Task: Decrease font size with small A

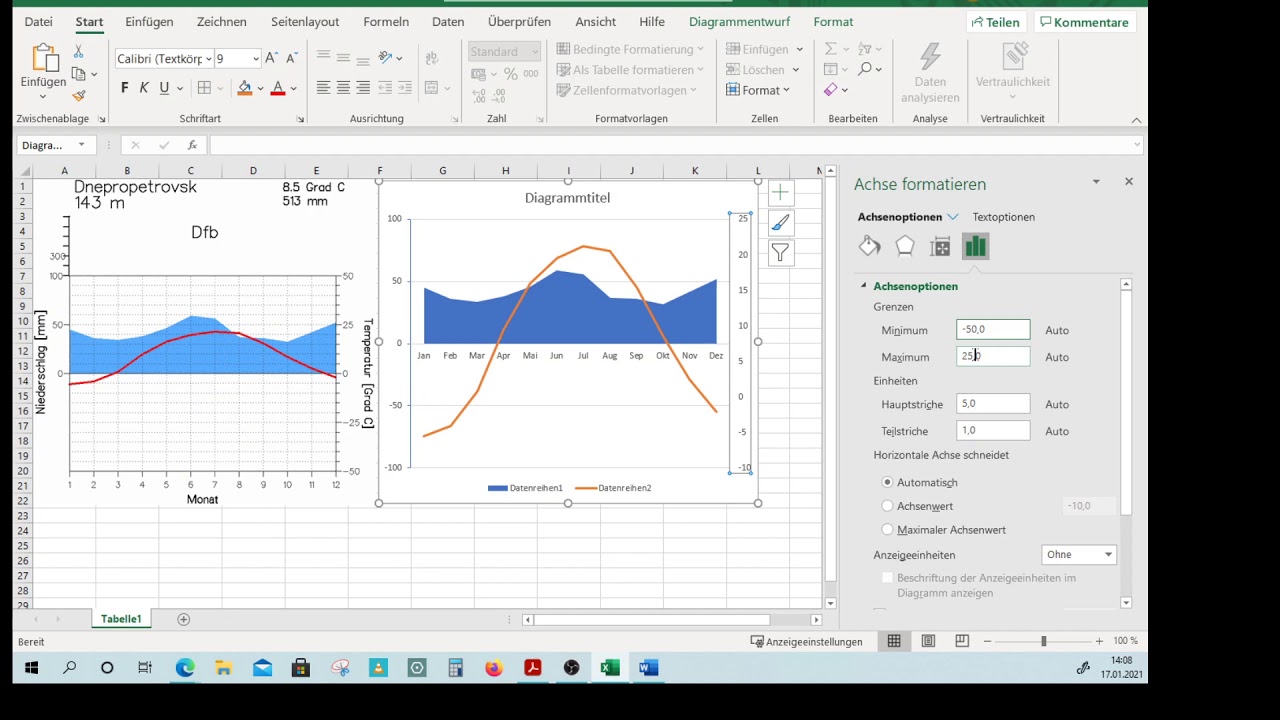Action: click(291, 59)
